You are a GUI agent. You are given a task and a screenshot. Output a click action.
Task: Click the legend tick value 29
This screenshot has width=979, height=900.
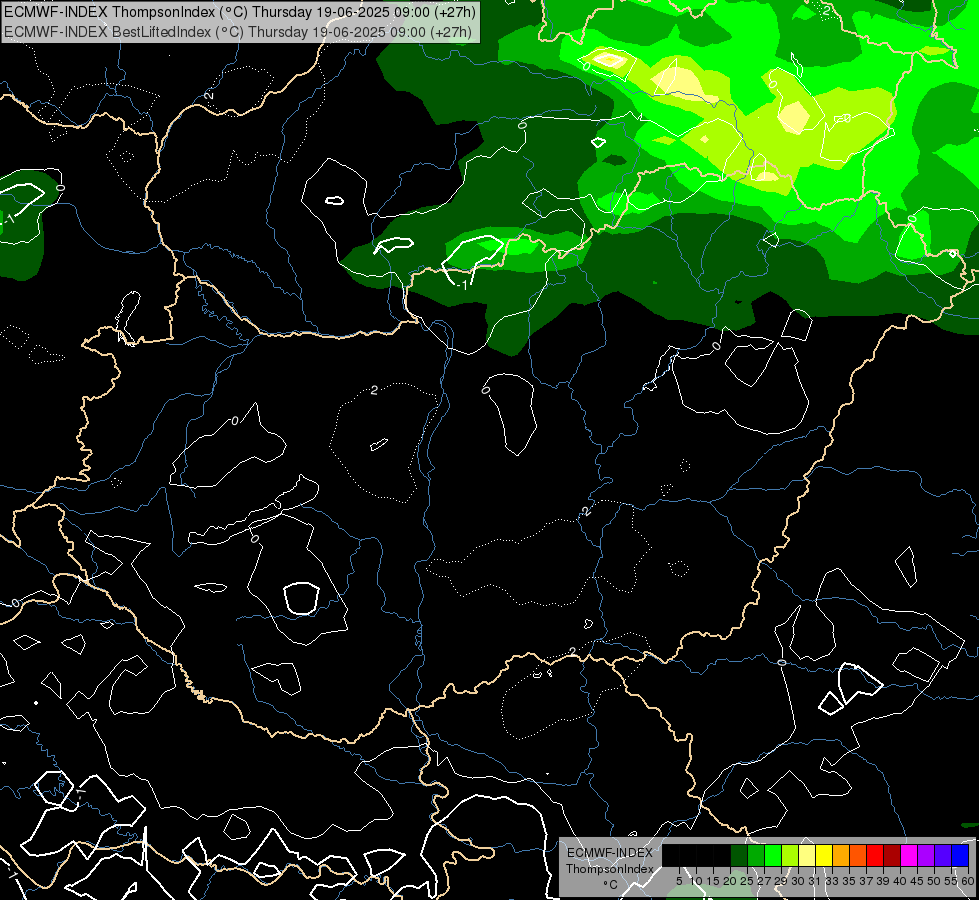[x=781, y=881]
